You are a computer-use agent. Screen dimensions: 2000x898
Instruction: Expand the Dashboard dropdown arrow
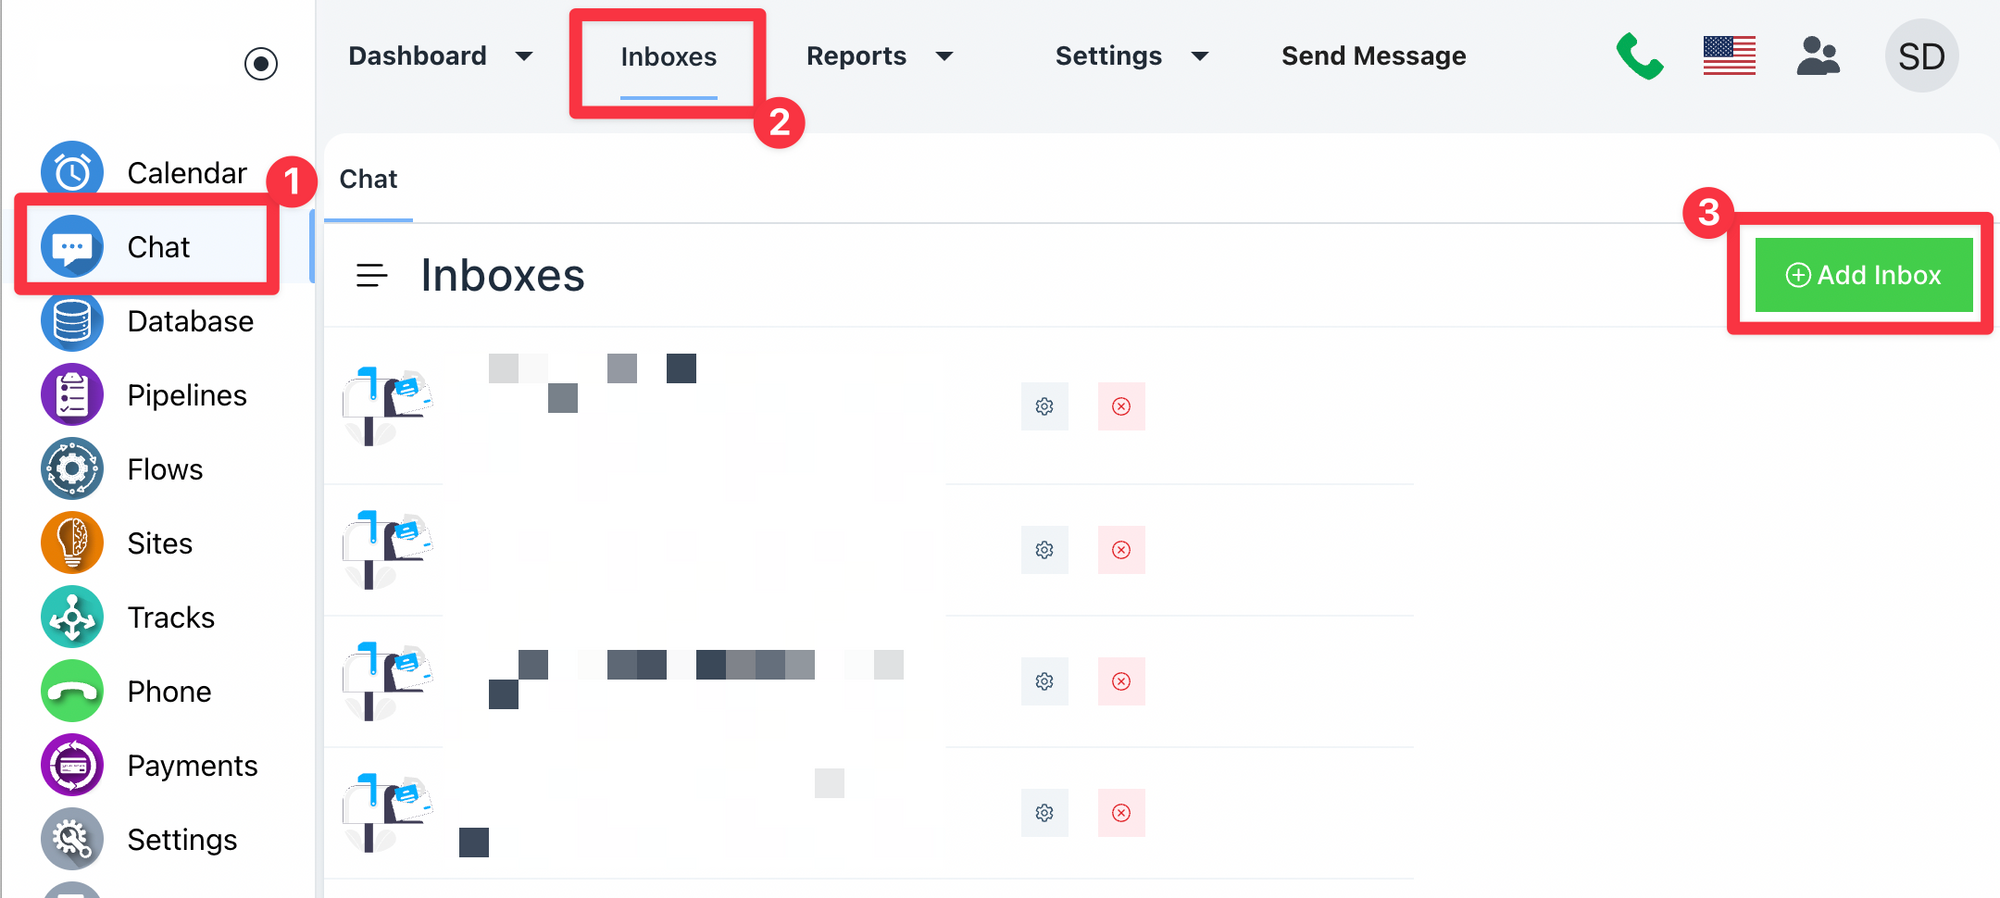click(524, 56)
